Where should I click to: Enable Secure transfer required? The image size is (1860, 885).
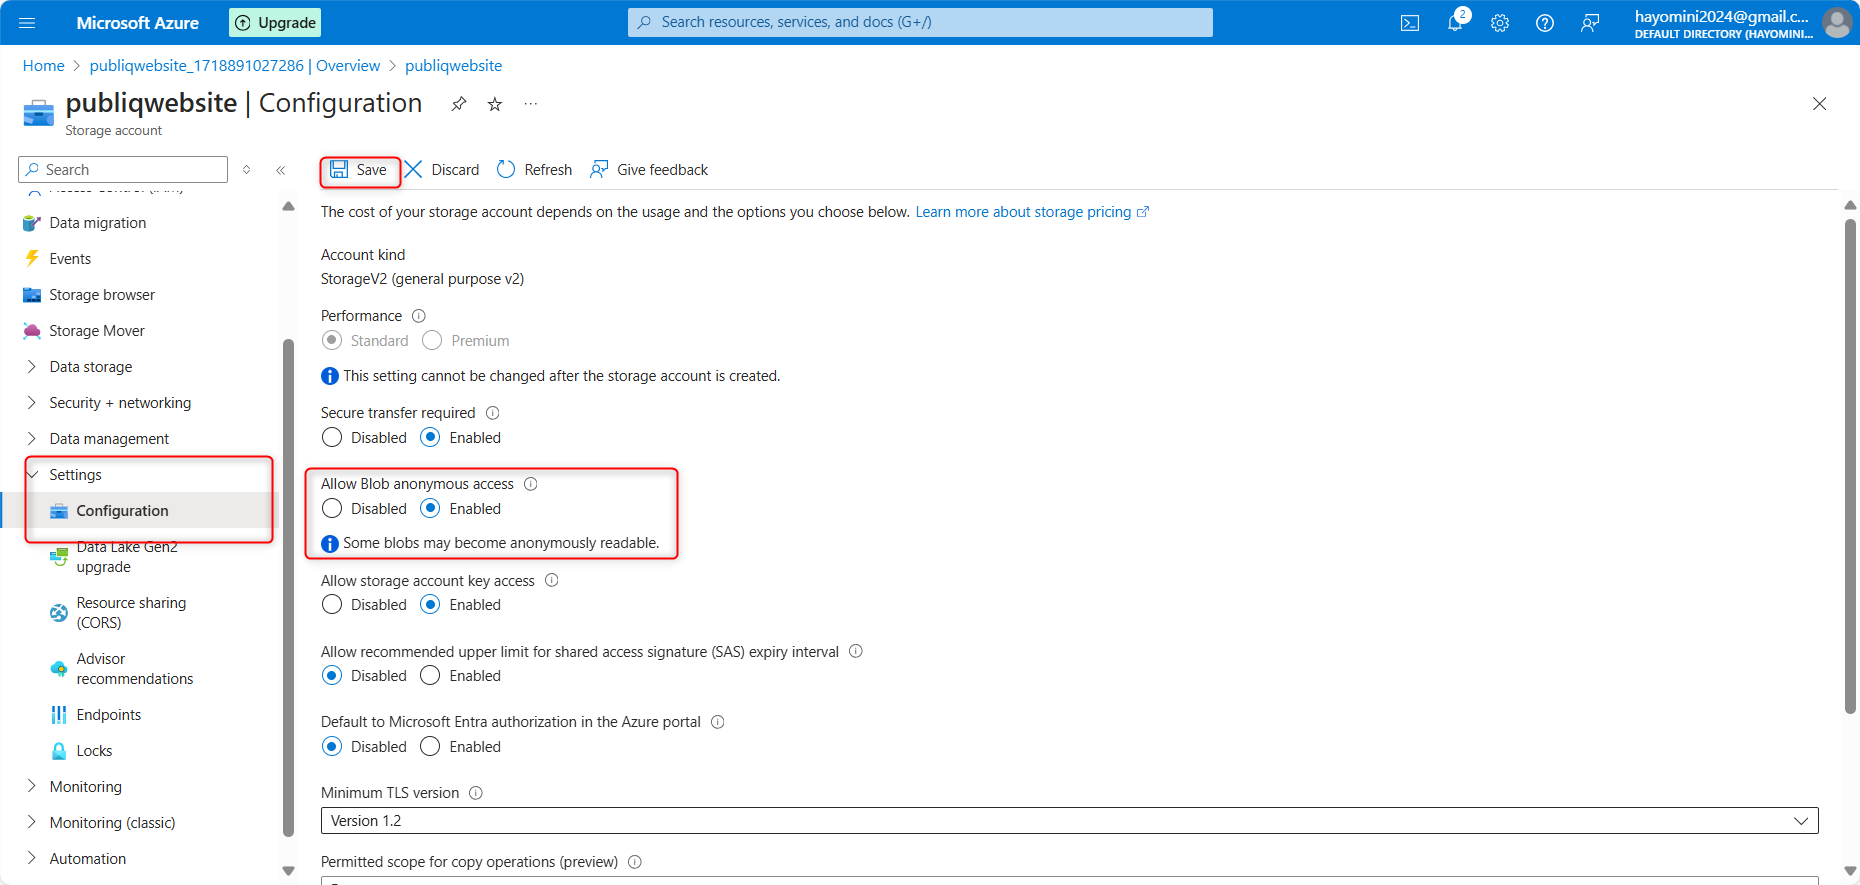tap(430, 438)
